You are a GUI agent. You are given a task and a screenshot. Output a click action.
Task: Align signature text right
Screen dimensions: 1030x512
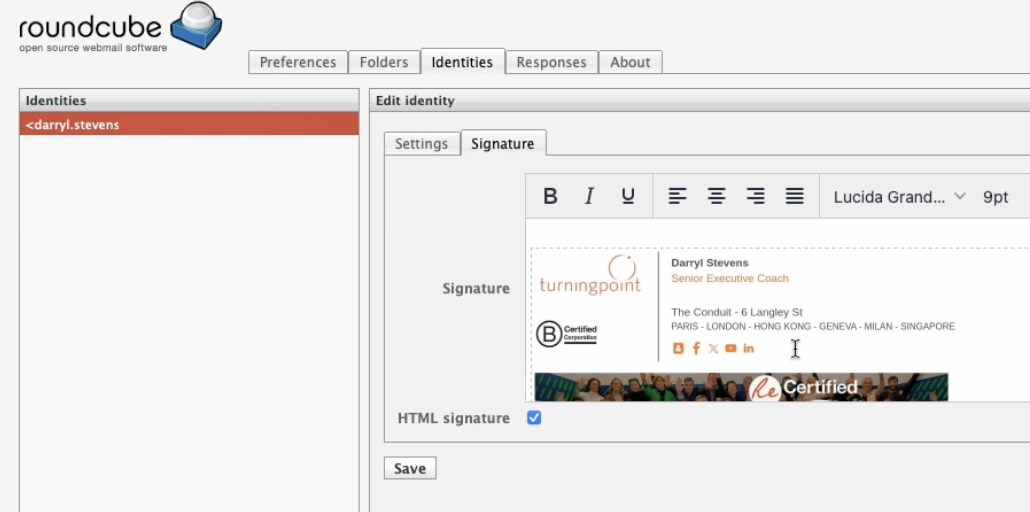755,196
